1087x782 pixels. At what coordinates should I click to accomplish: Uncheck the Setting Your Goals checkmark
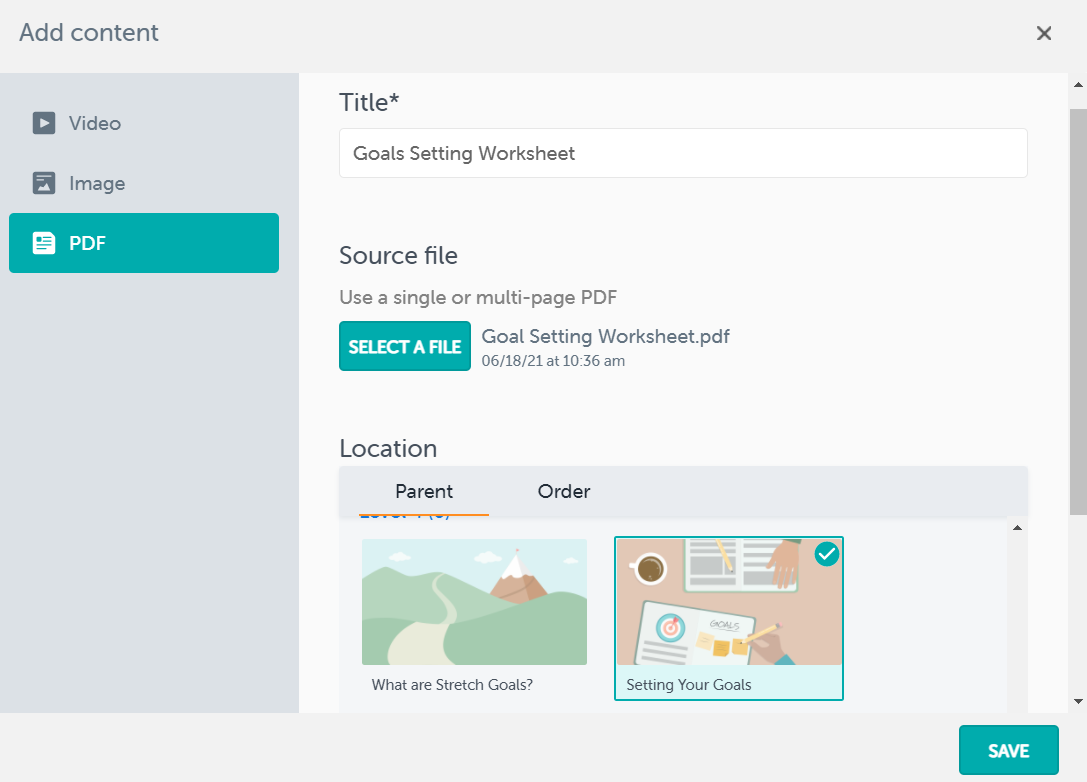[826, 554]
